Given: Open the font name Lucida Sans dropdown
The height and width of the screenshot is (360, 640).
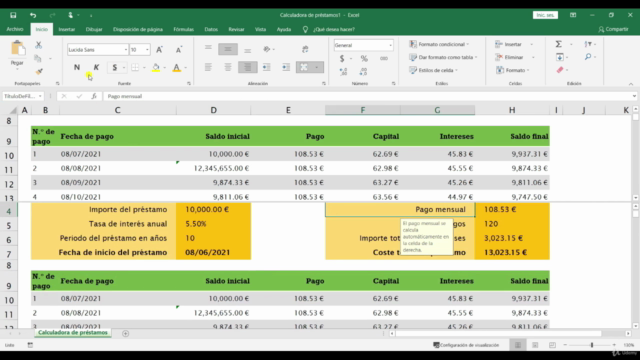Looking at the screenshot, I should [x=125, y=49].
